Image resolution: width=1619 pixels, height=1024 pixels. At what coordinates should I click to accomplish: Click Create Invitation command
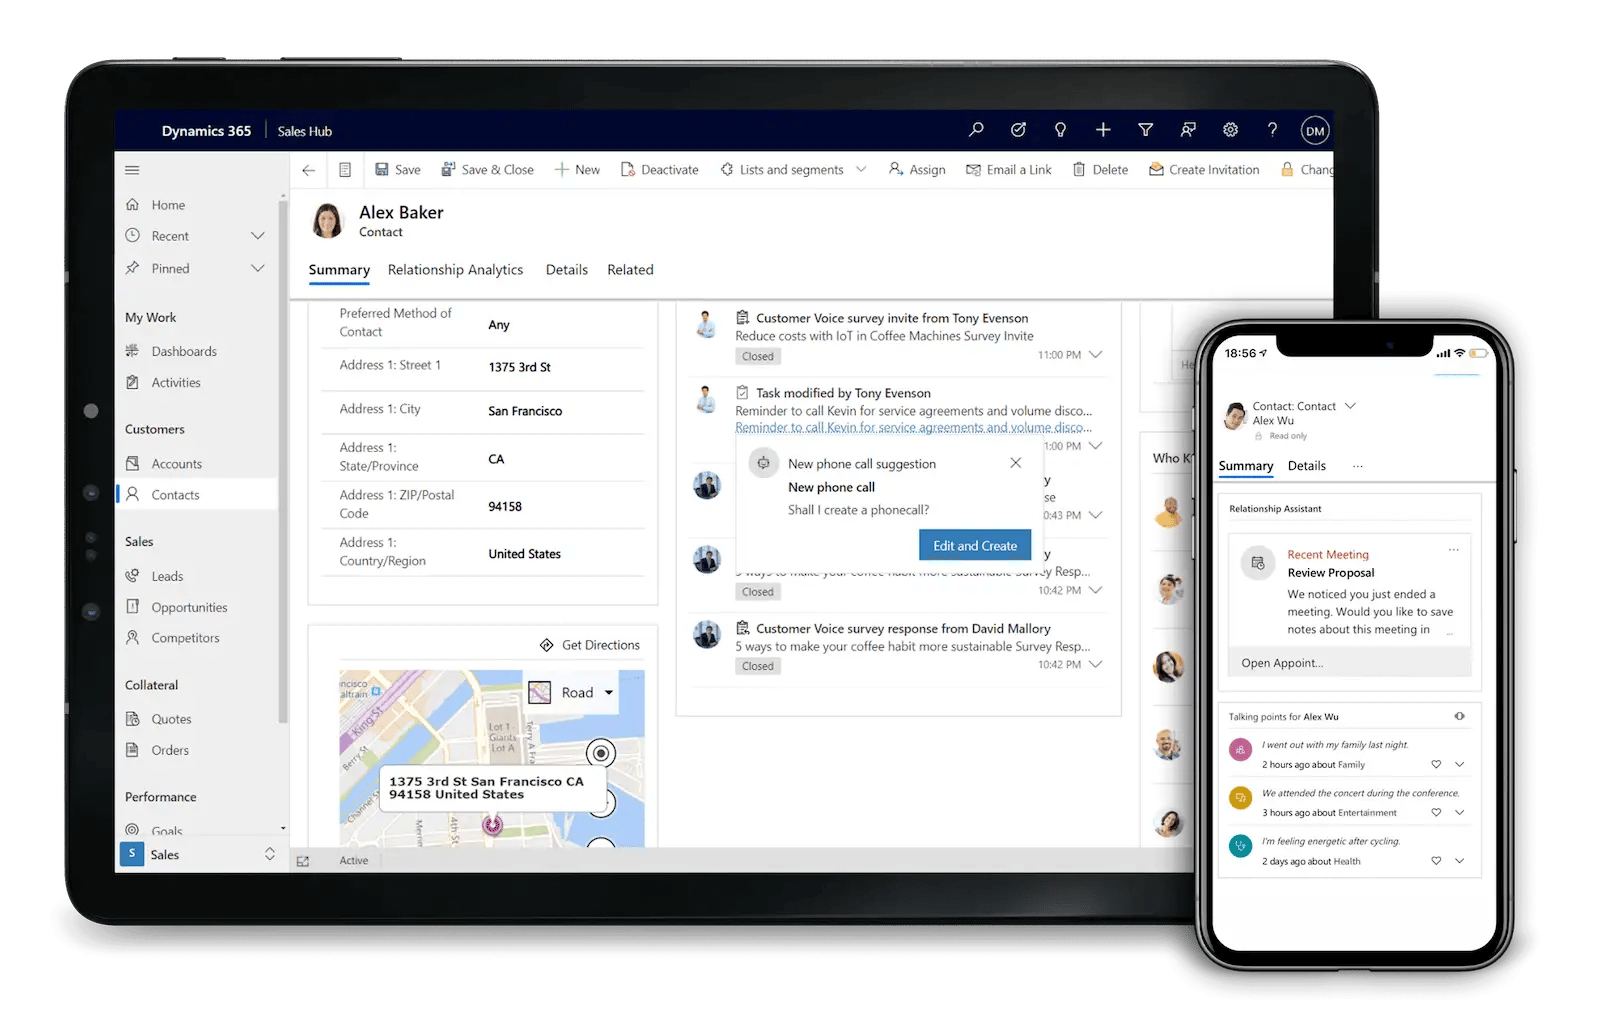[x=1204, y=170]
